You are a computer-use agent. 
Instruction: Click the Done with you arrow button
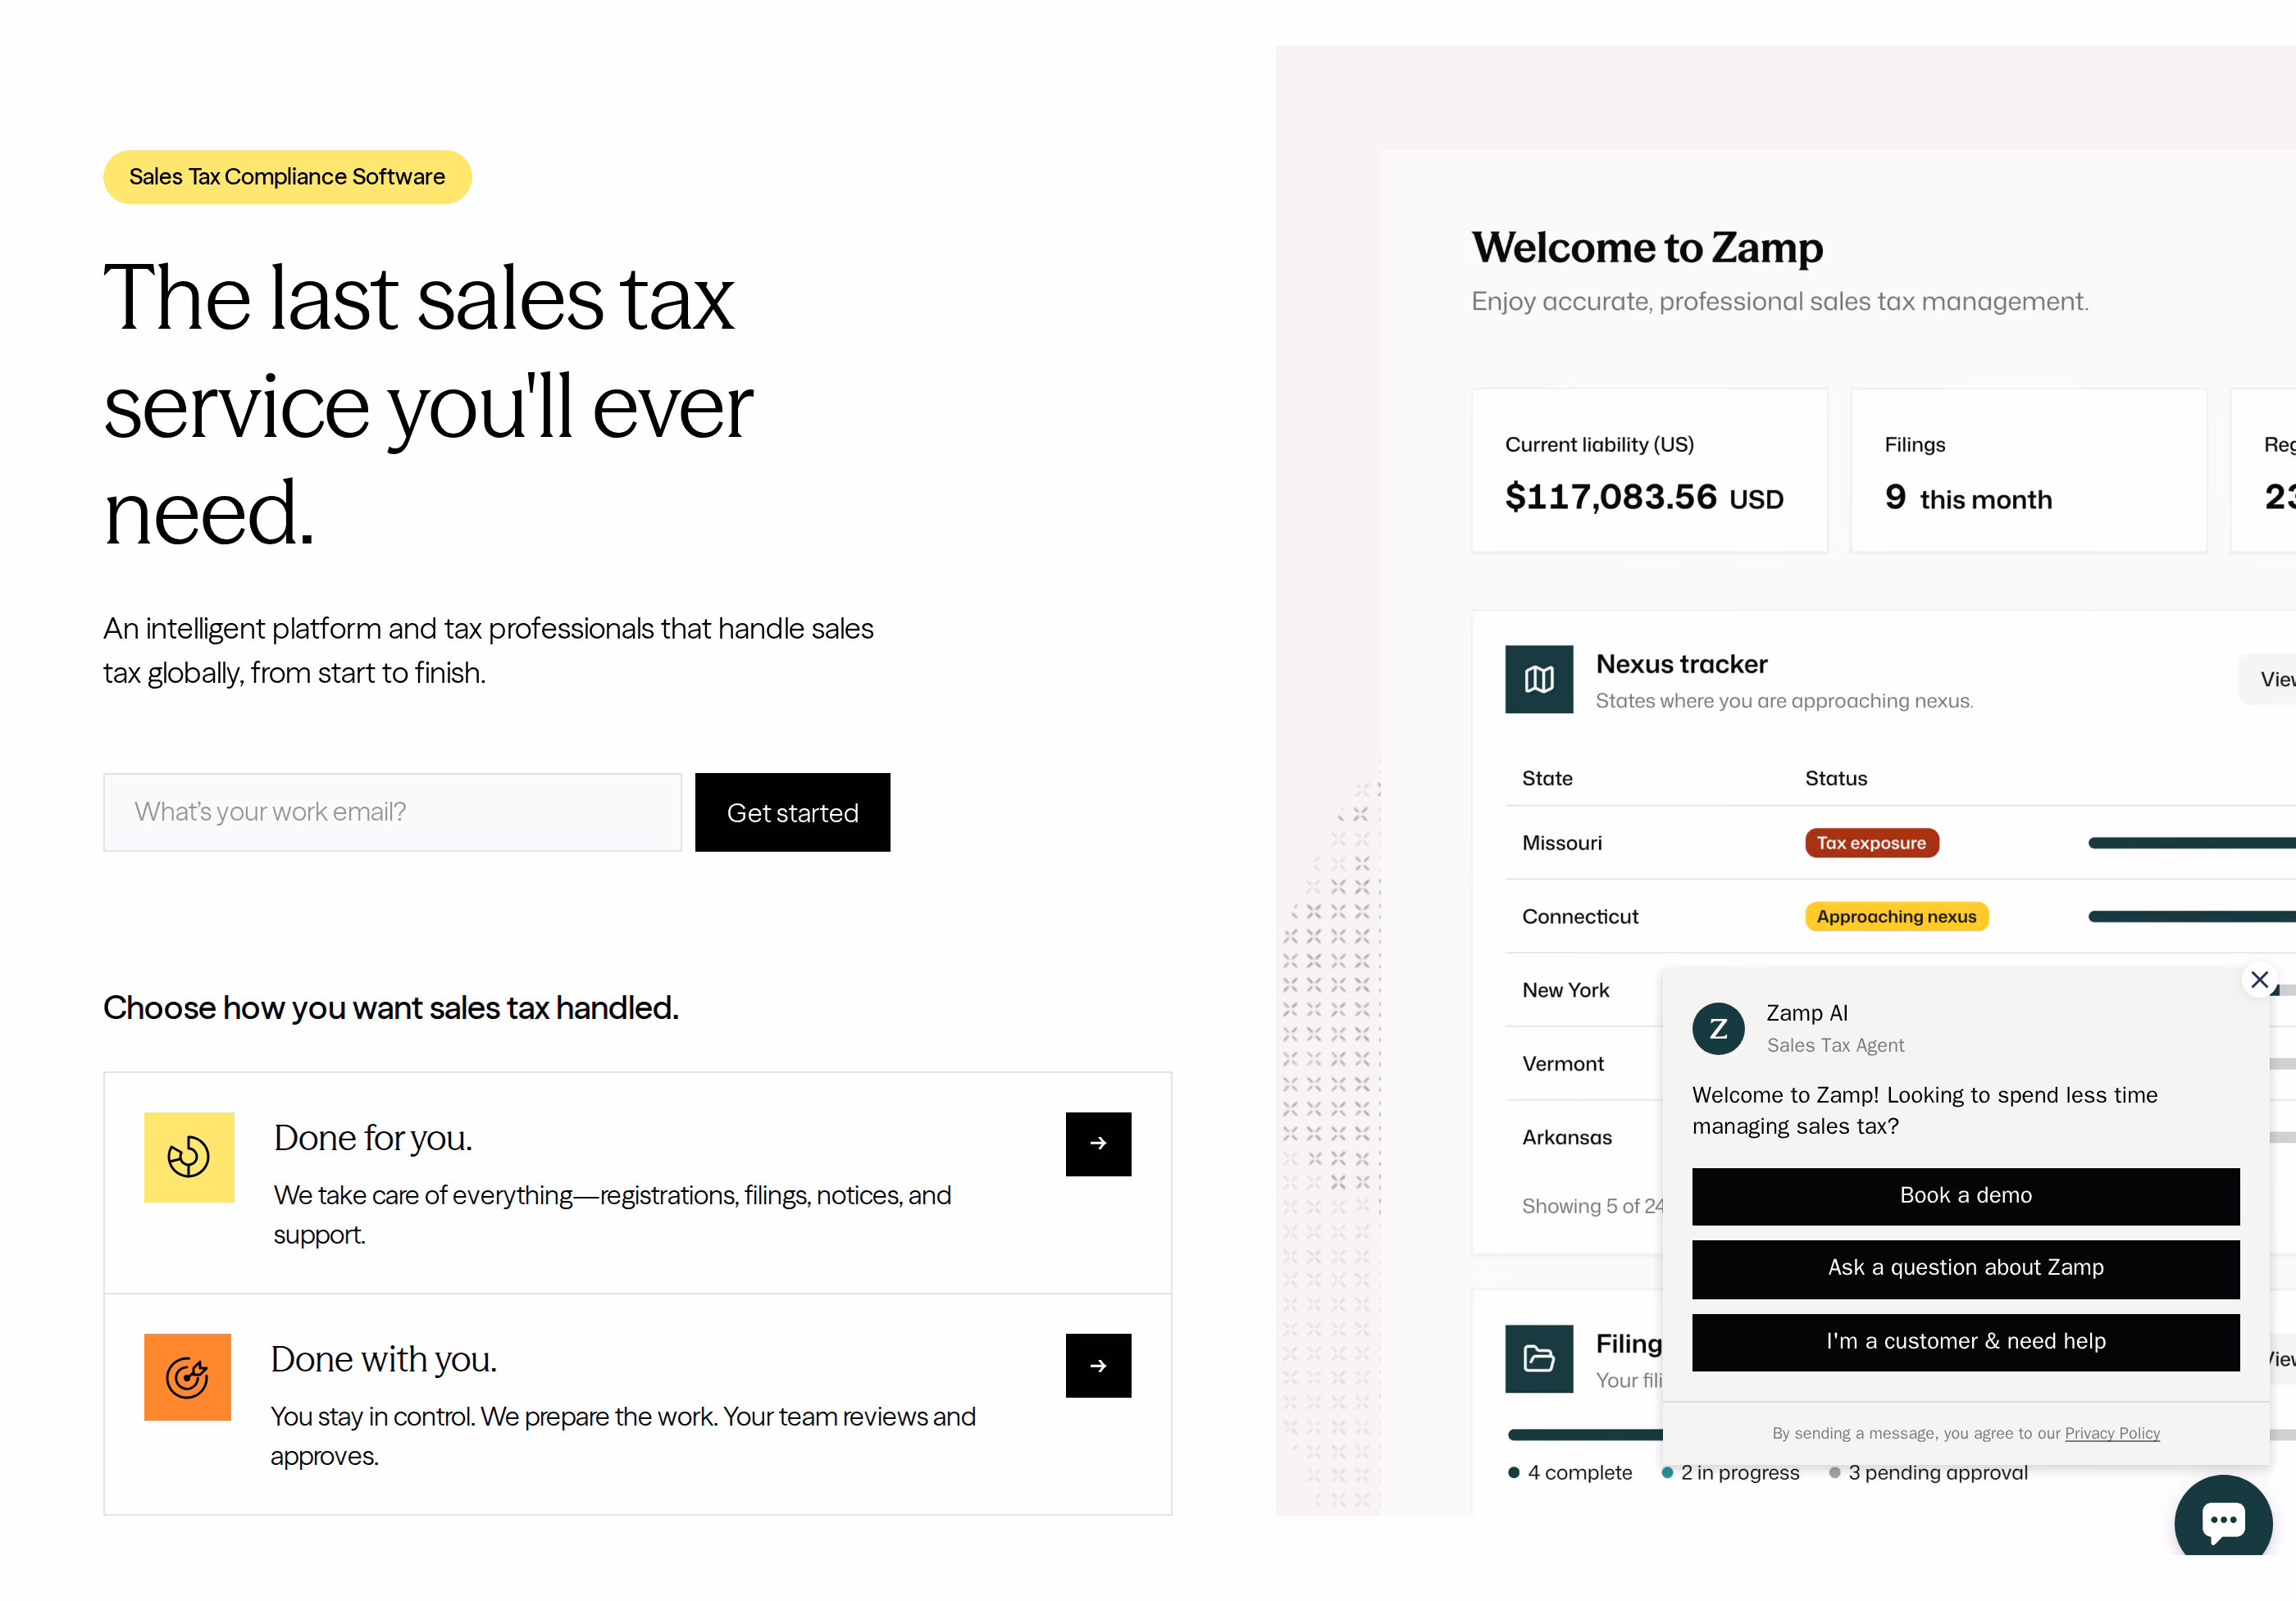point(1098,1365)
